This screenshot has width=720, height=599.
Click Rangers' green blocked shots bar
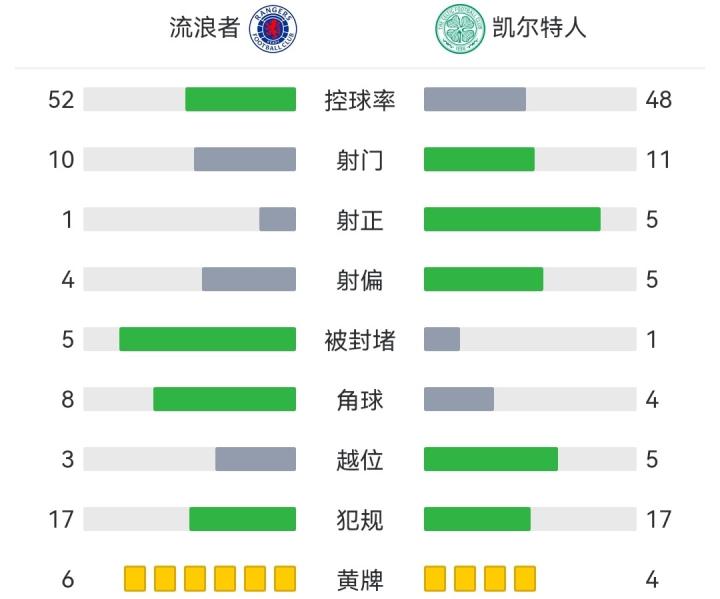[x=207, y=339]
